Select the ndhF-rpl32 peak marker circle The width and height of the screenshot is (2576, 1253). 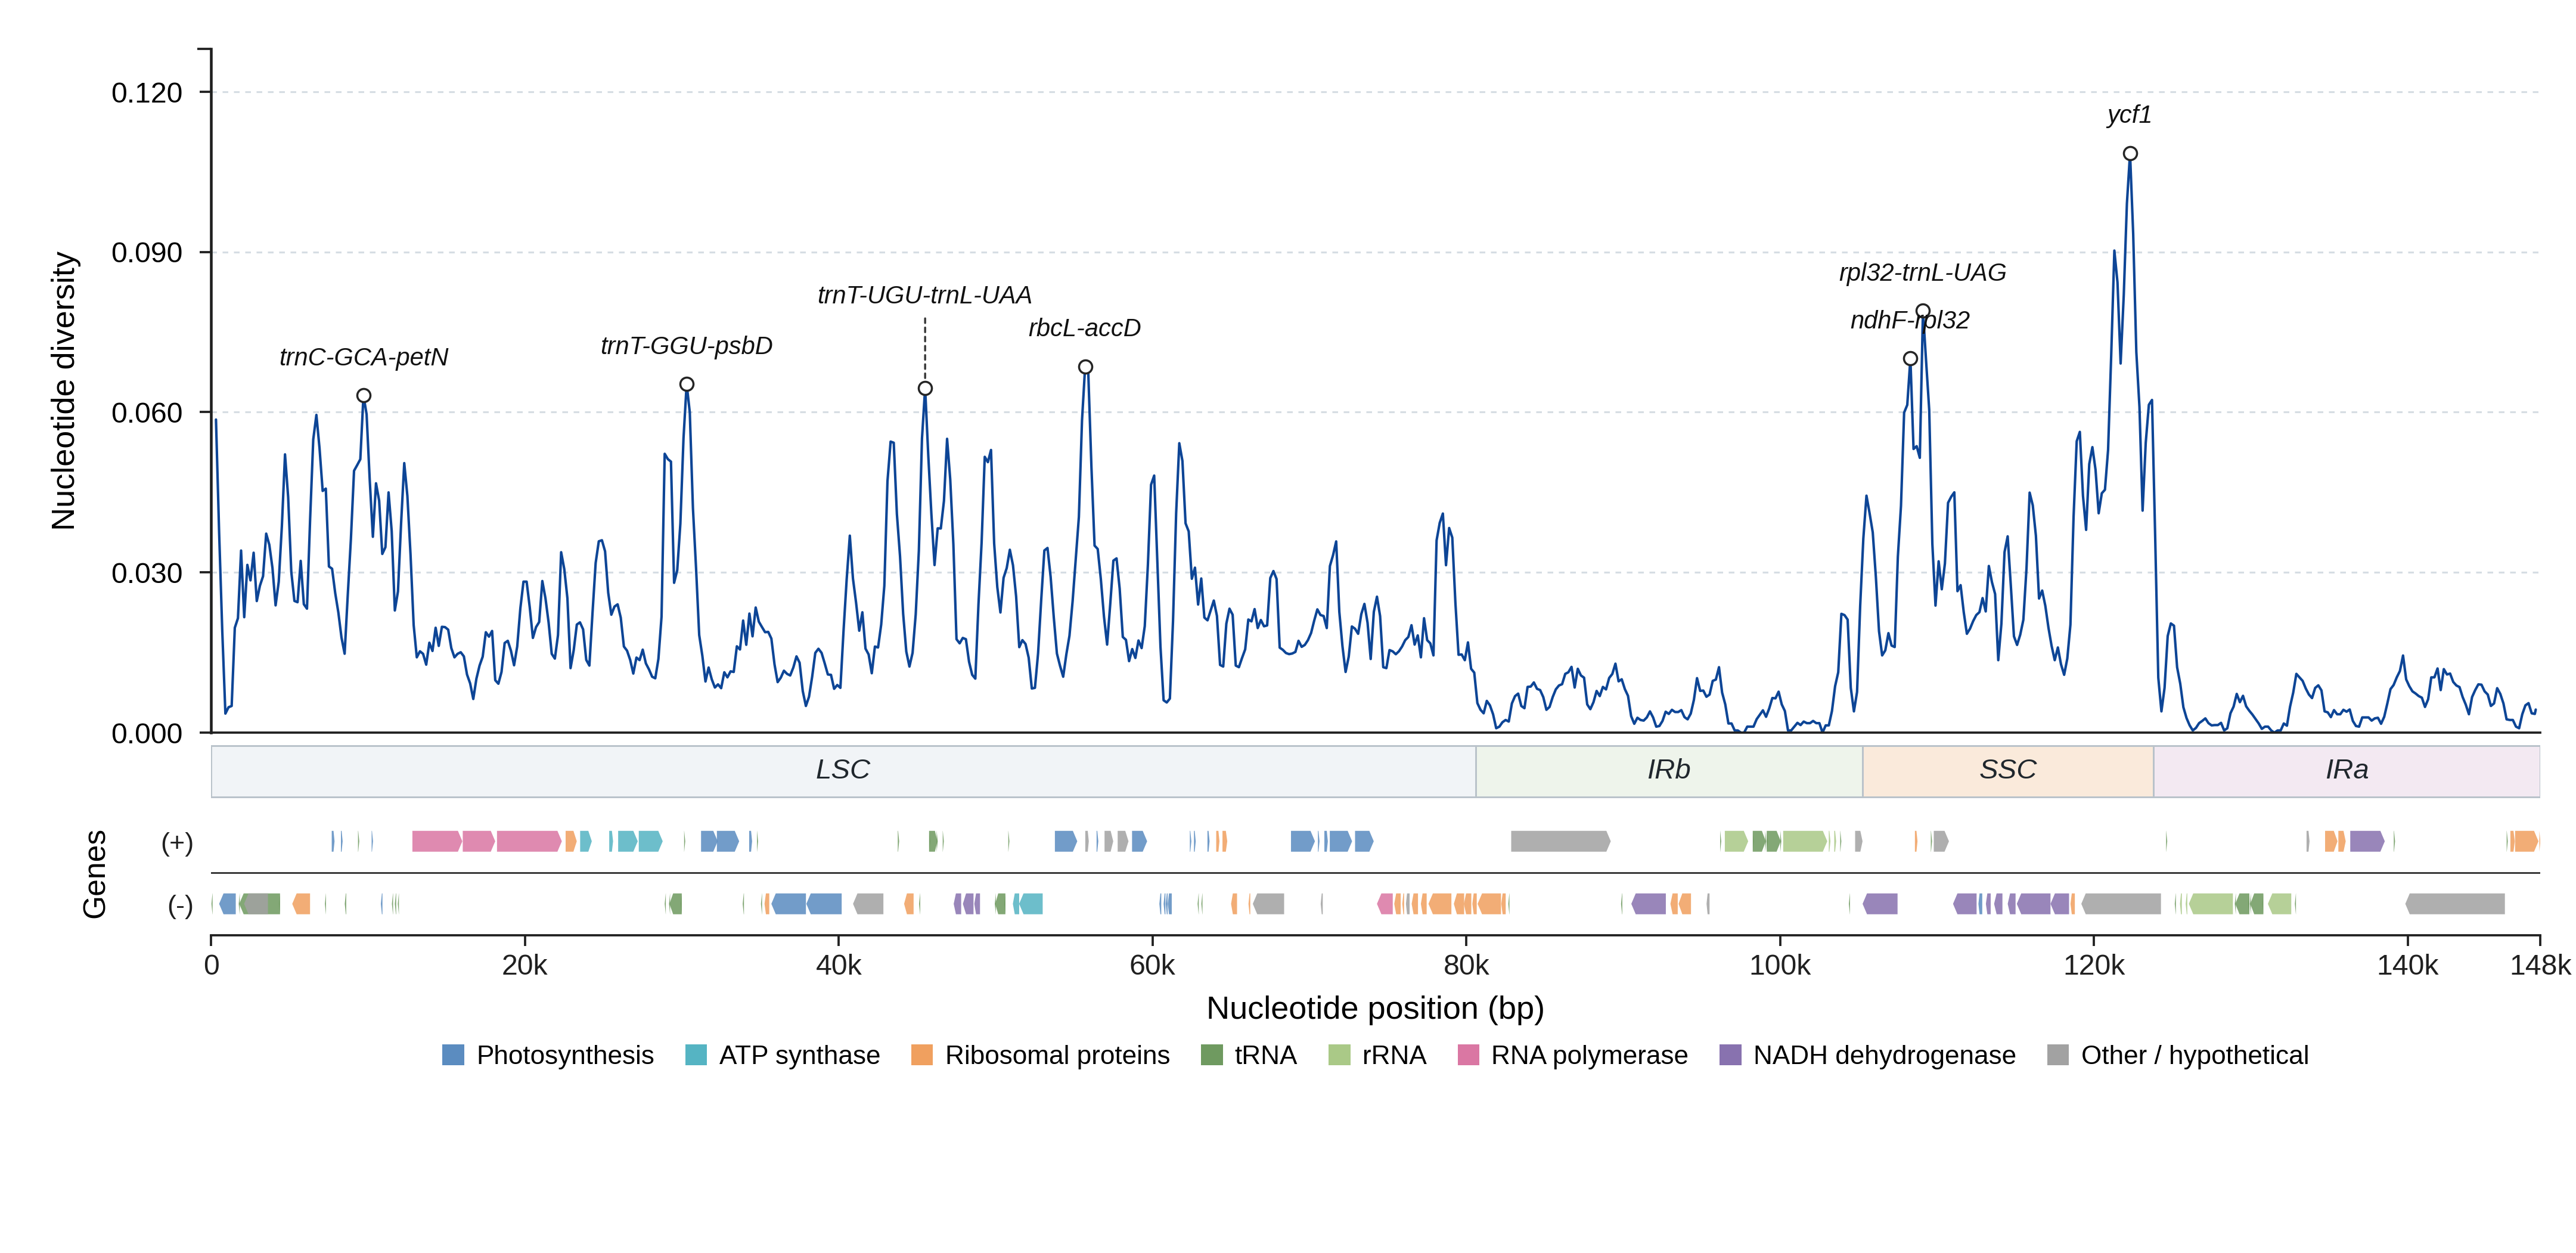pyautogui.click(x=1910, y=359)
